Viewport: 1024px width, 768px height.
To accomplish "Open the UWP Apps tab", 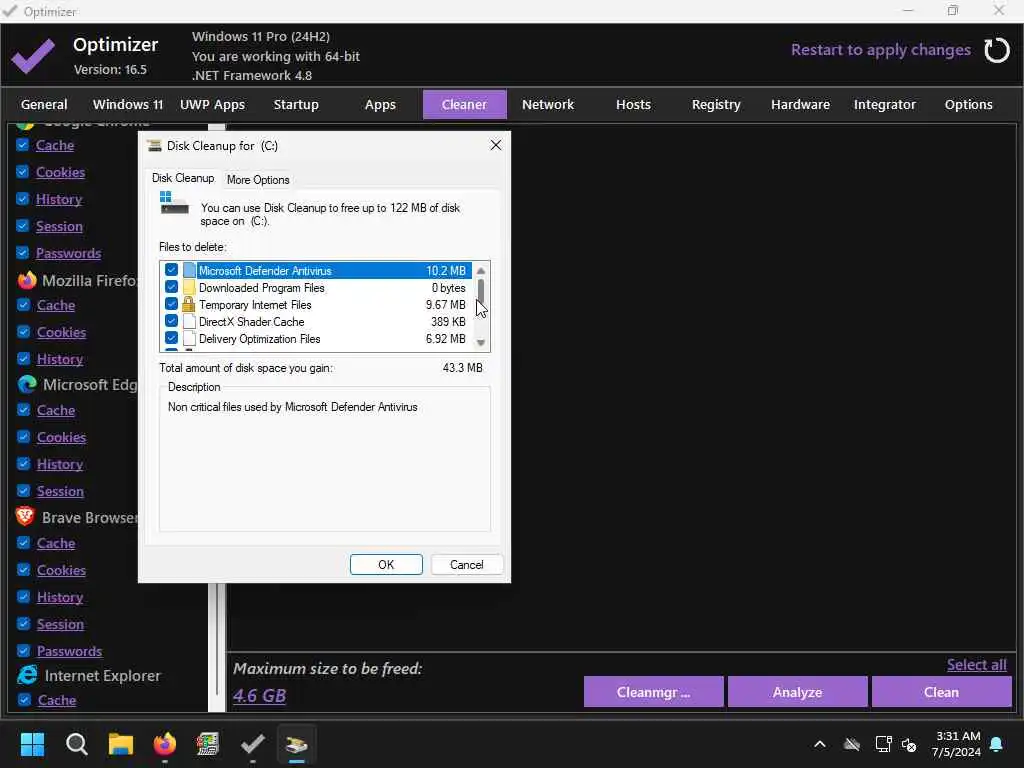I will pos(212,104).
